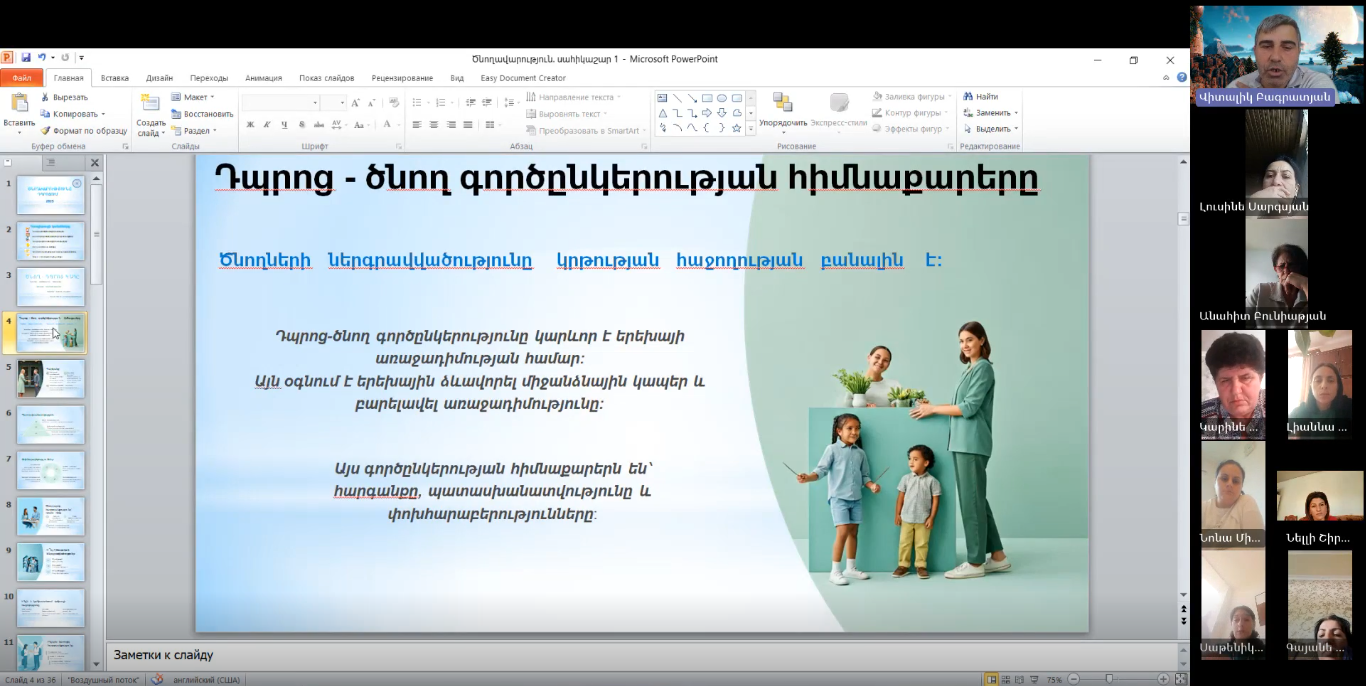Click Упорядочить (Arrange) button

coord(783,110)
